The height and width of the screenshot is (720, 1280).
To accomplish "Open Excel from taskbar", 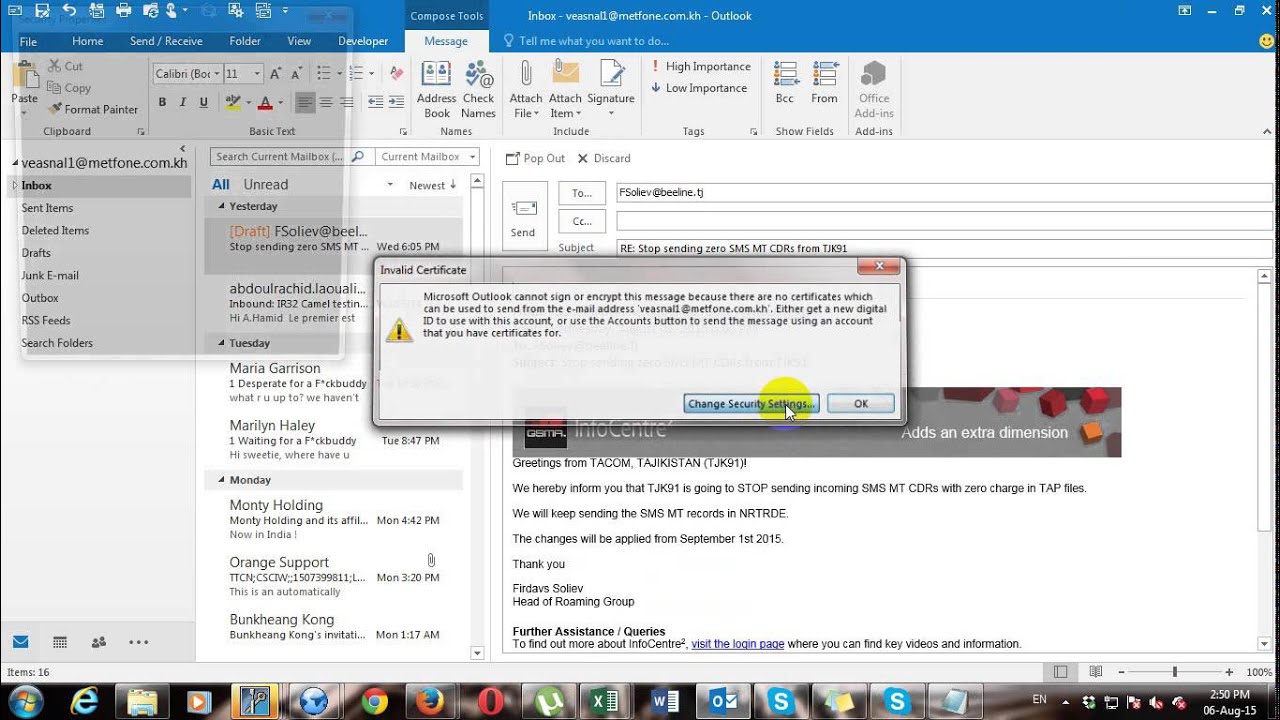I will (605, 702).
